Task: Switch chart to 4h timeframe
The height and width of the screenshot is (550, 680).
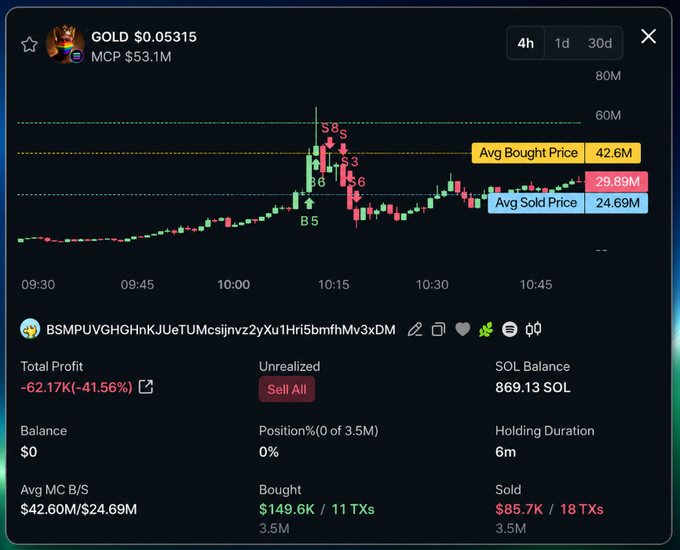Action: 526,43
